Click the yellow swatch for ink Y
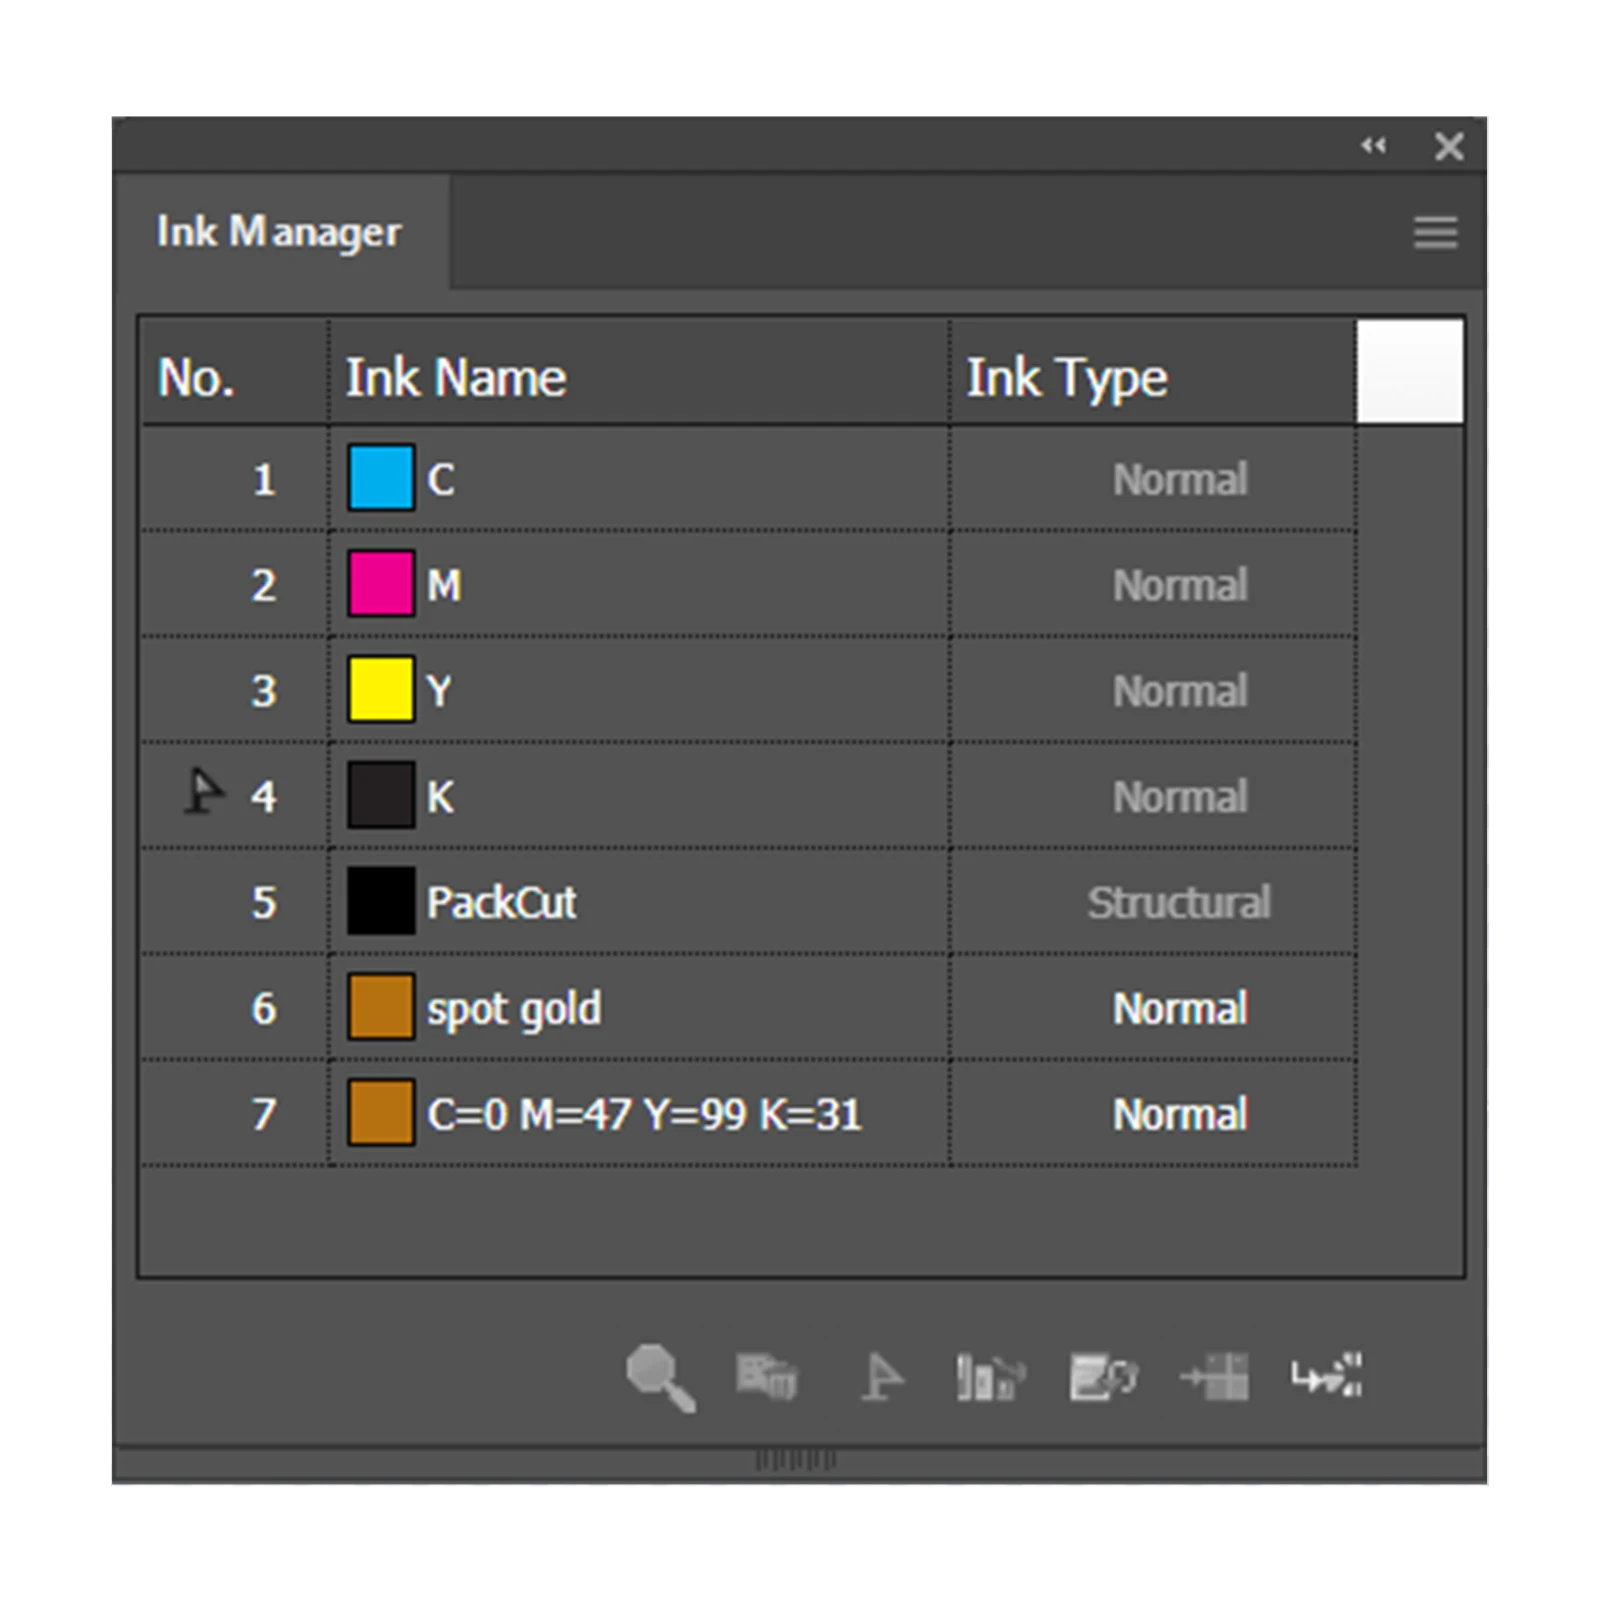1600x1600 pixels. coord(381,690)
